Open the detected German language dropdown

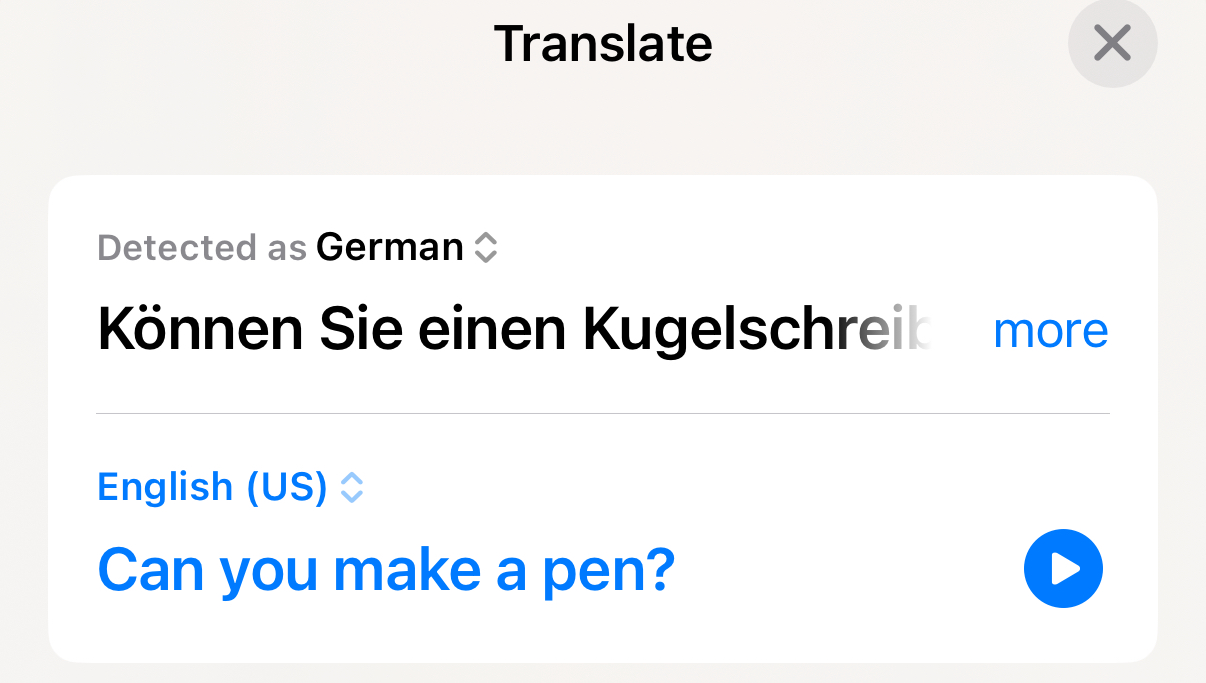390,247
